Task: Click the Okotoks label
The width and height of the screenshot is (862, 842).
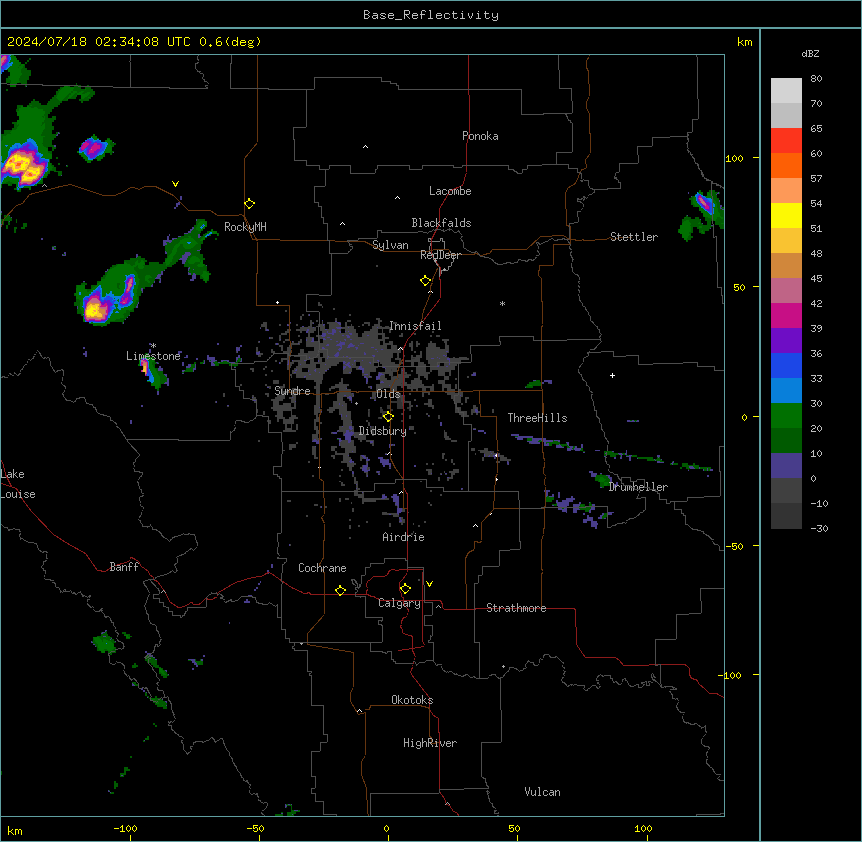Action: (412, 700)
